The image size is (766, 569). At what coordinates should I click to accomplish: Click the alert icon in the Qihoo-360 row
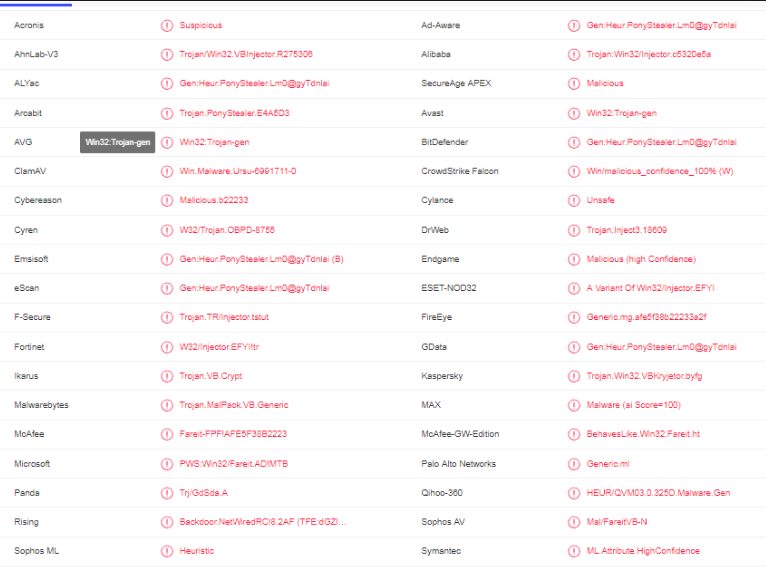coord(574,493)
